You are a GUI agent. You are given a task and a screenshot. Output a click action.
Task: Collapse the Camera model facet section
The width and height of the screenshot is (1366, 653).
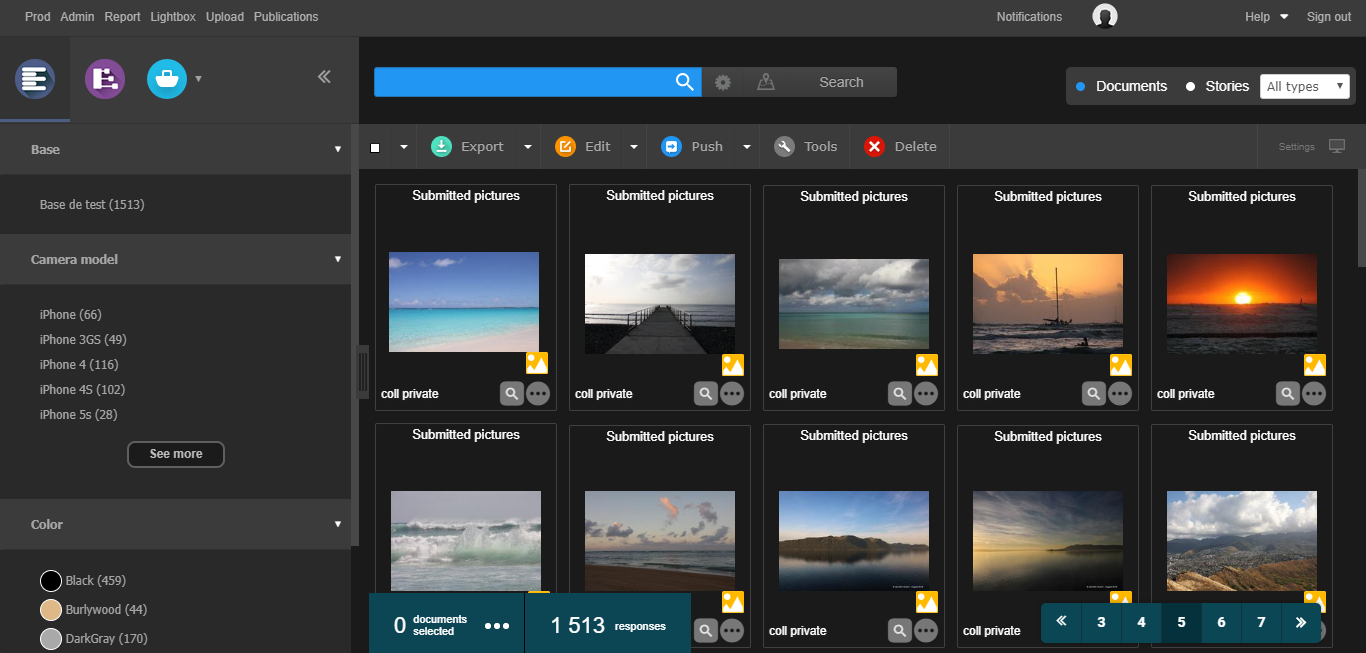click(338, 259)
